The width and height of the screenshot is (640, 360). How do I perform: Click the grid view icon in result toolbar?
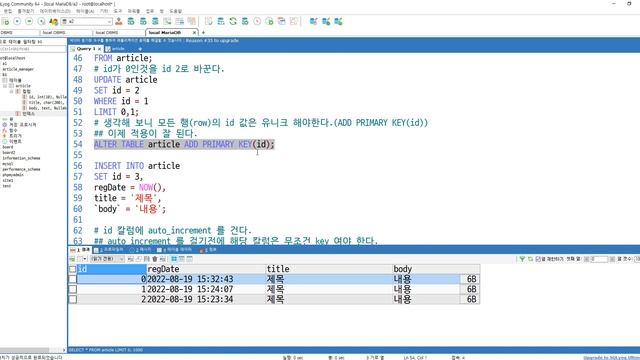click(174, 259)
